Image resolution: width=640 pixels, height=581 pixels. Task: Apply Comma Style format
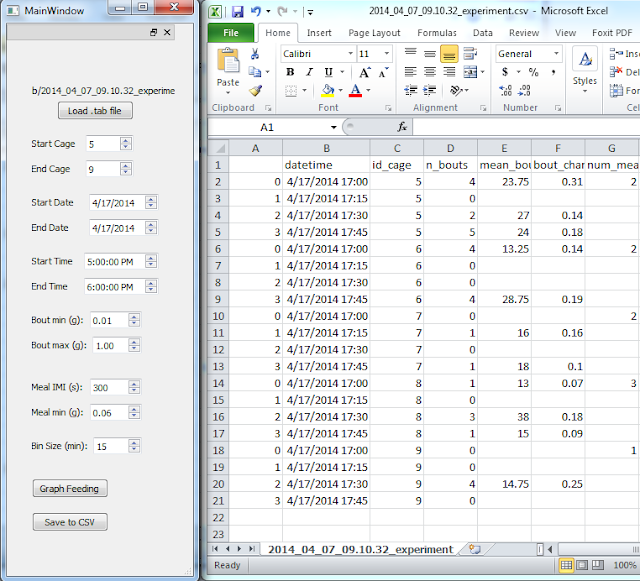(x=553, y=72)
